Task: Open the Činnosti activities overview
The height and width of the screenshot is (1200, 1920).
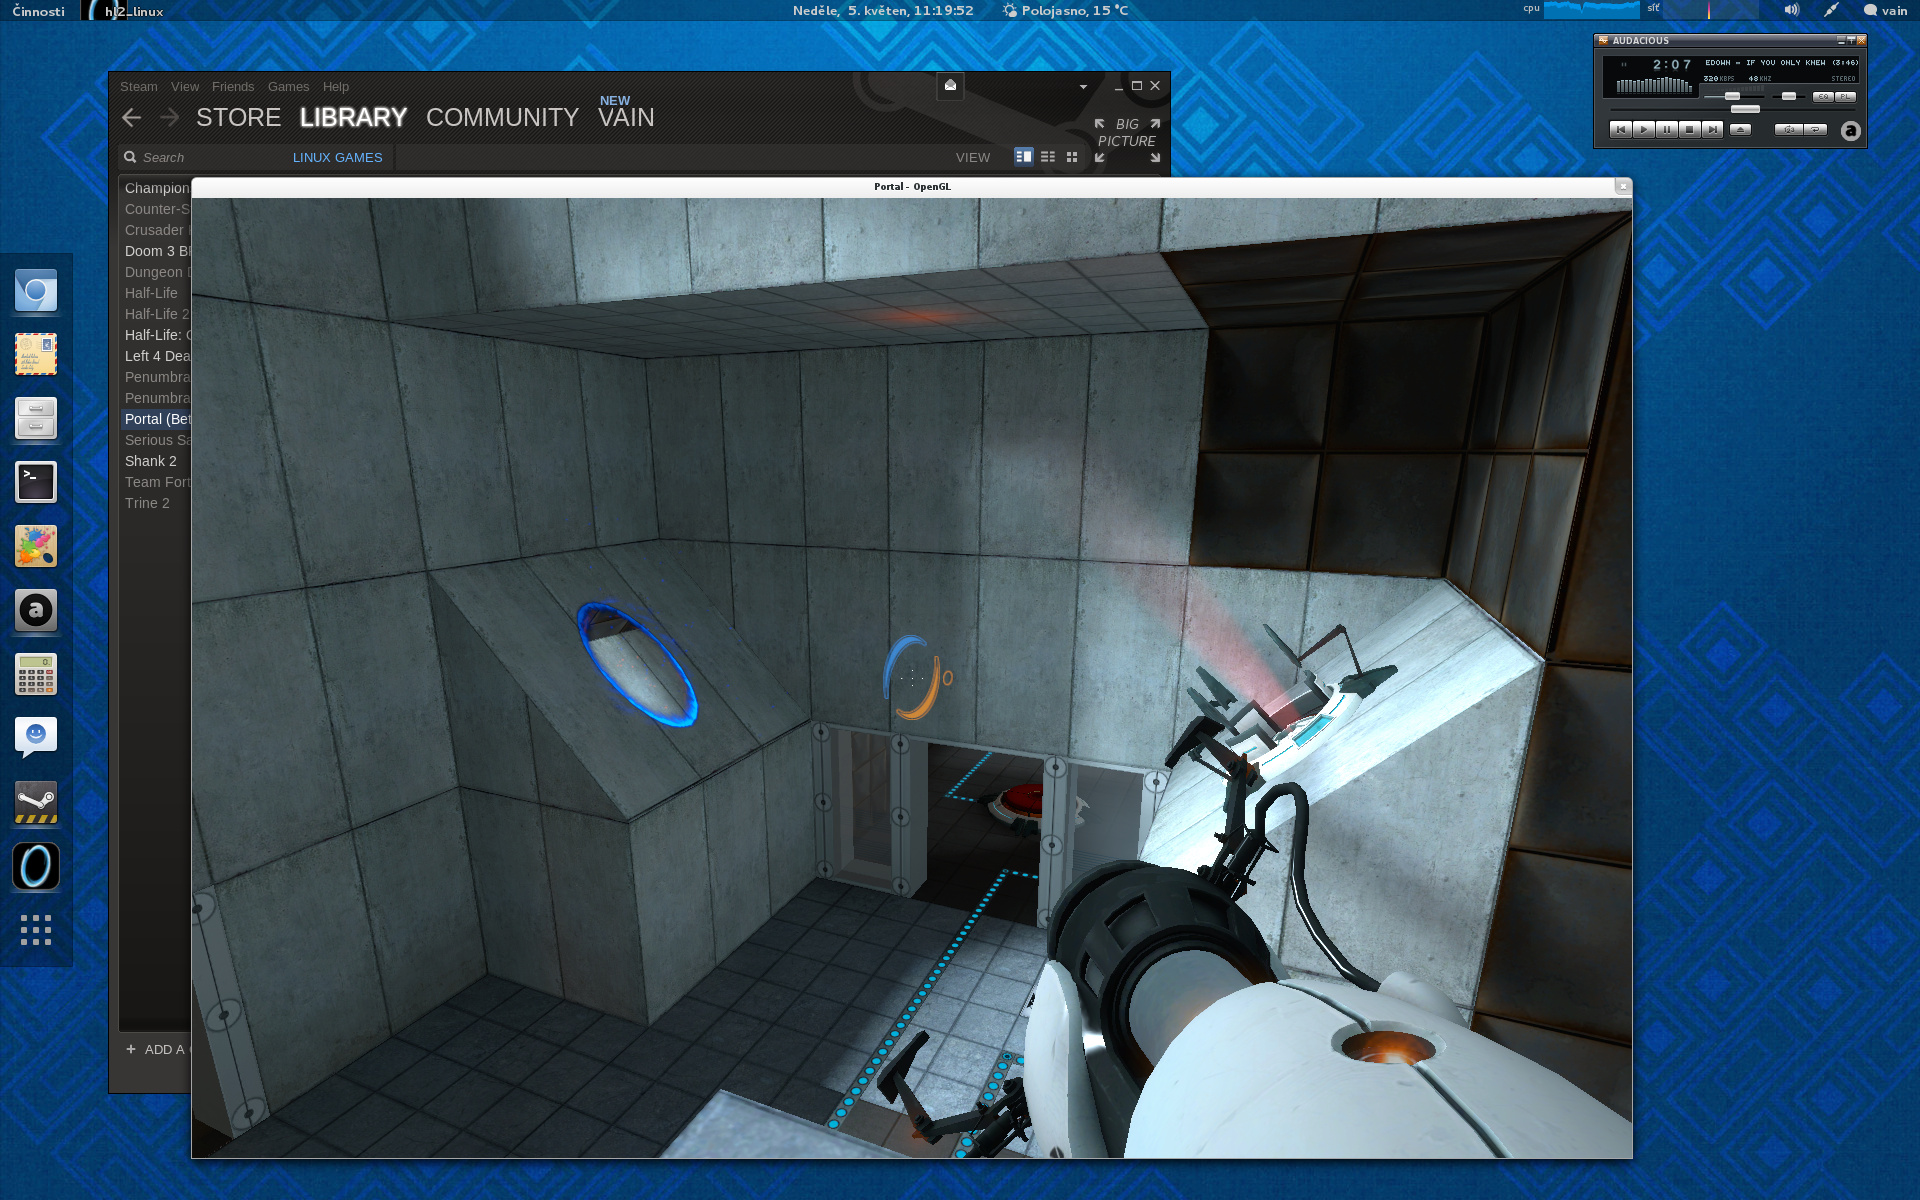Action: (39, 11)
